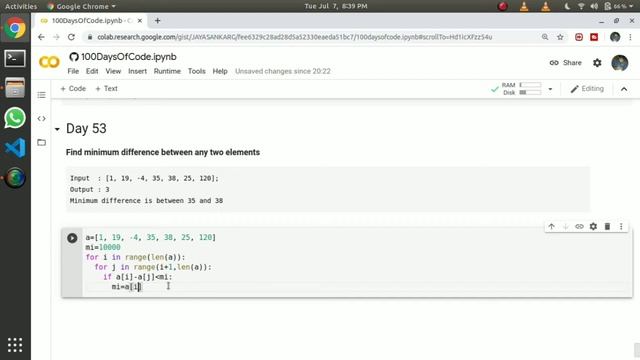Viewport: 640px width, 360px height.
Task: Open the File menu
Action: pos(73,71)
